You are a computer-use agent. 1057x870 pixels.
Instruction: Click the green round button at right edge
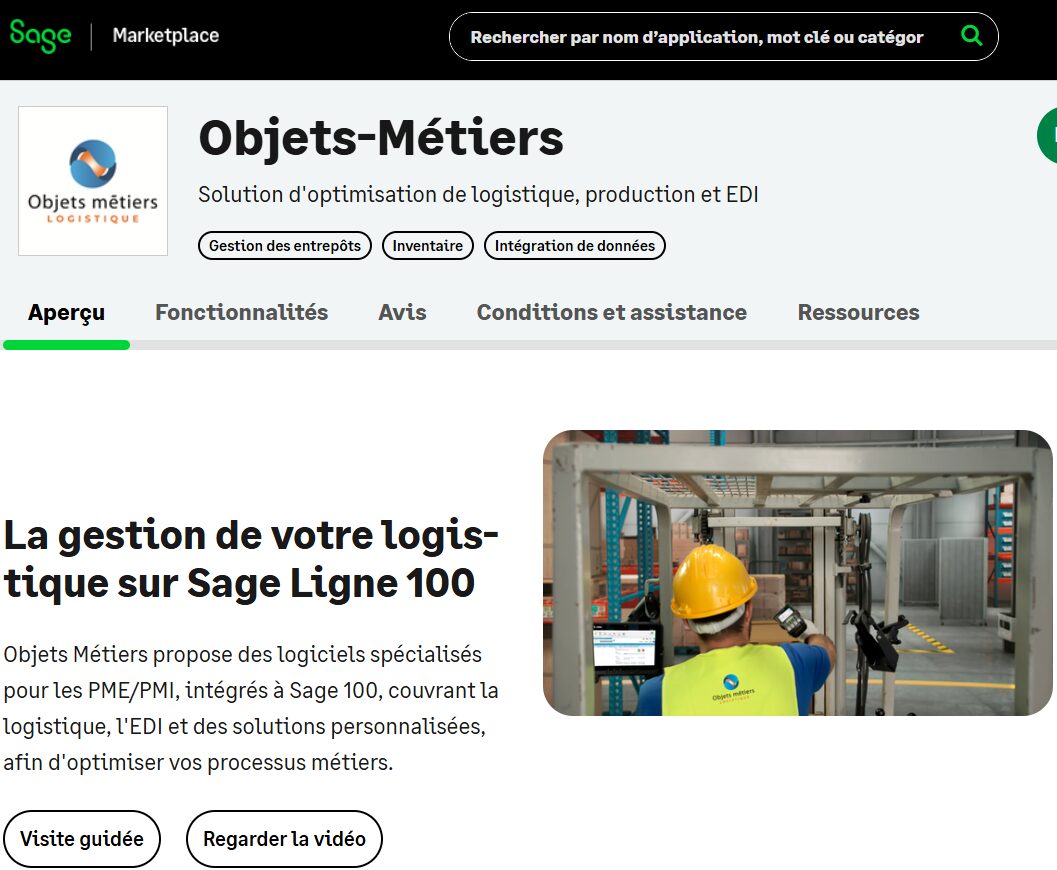point(1047,134)
